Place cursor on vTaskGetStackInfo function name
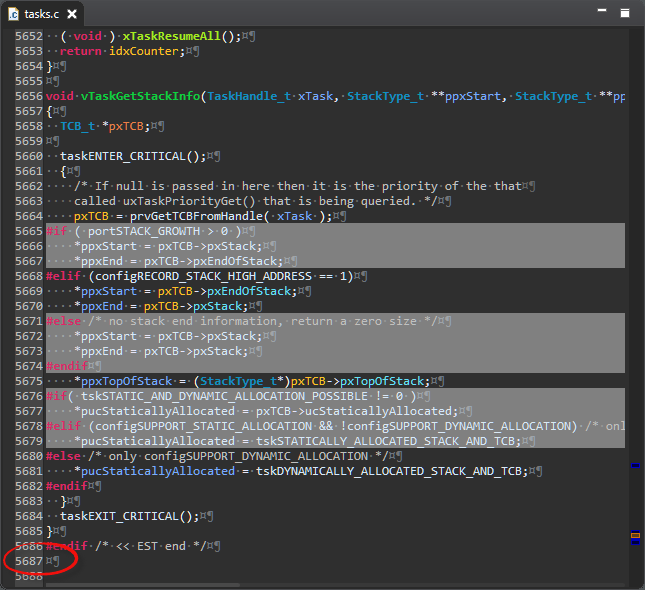Viewport: 645px width, 590px height. tap(140, 96)
